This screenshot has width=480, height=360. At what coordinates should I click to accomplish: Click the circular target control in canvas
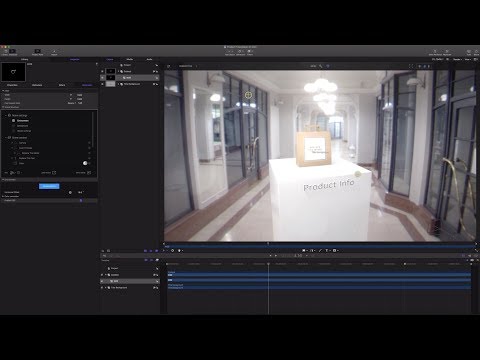click(248, 95)
